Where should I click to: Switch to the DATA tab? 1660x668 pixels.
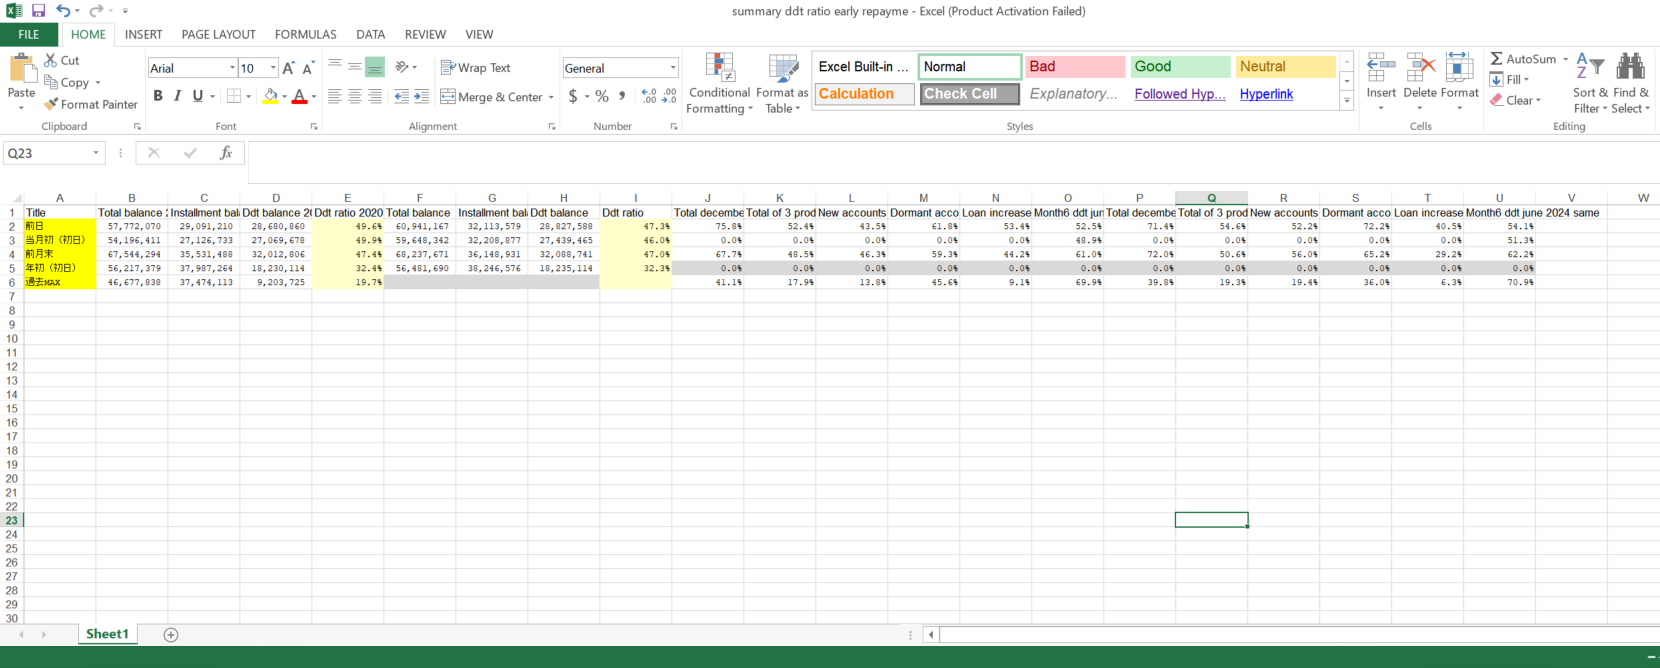[370, 34]
